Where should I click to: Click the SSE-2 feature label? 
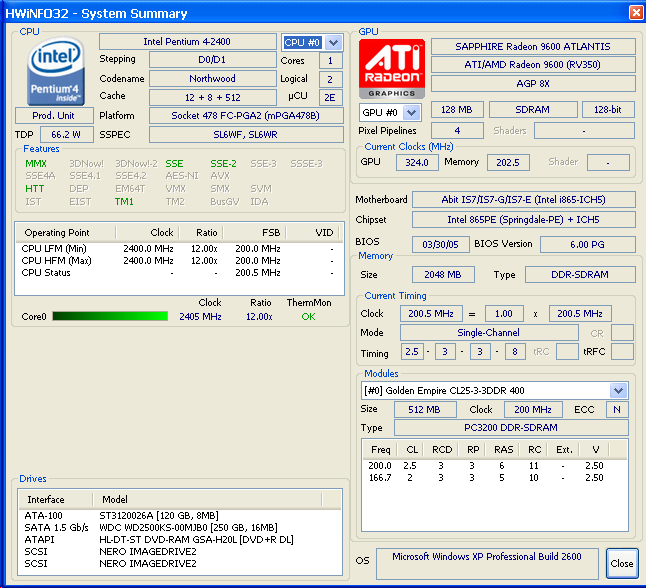pos(224,164)
